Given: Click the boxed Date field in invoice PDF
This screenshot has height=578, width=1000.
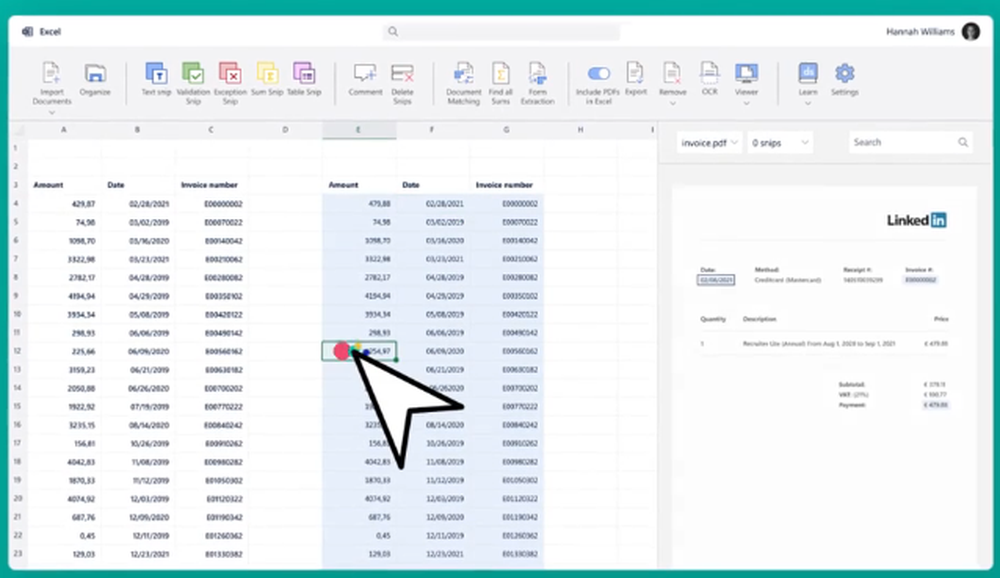Looking at the screenshot, I should click(716, 280).
